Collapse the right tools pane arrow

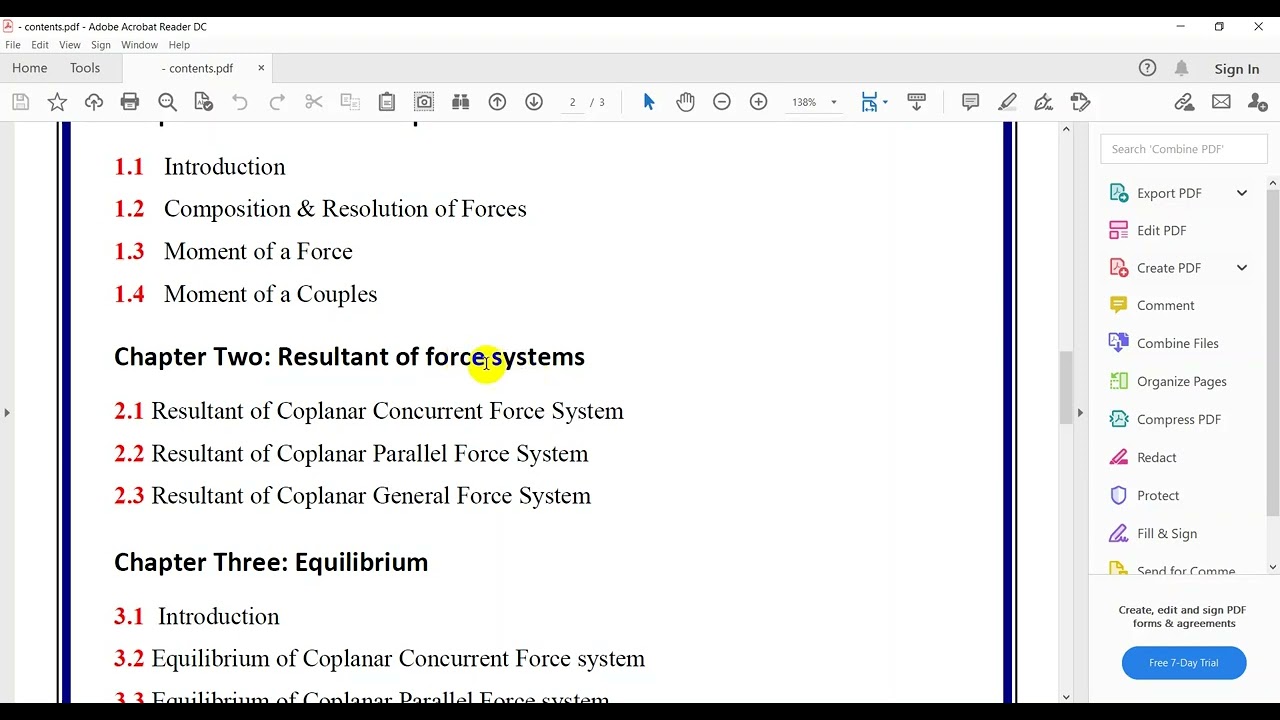(x=1080, y=412)
